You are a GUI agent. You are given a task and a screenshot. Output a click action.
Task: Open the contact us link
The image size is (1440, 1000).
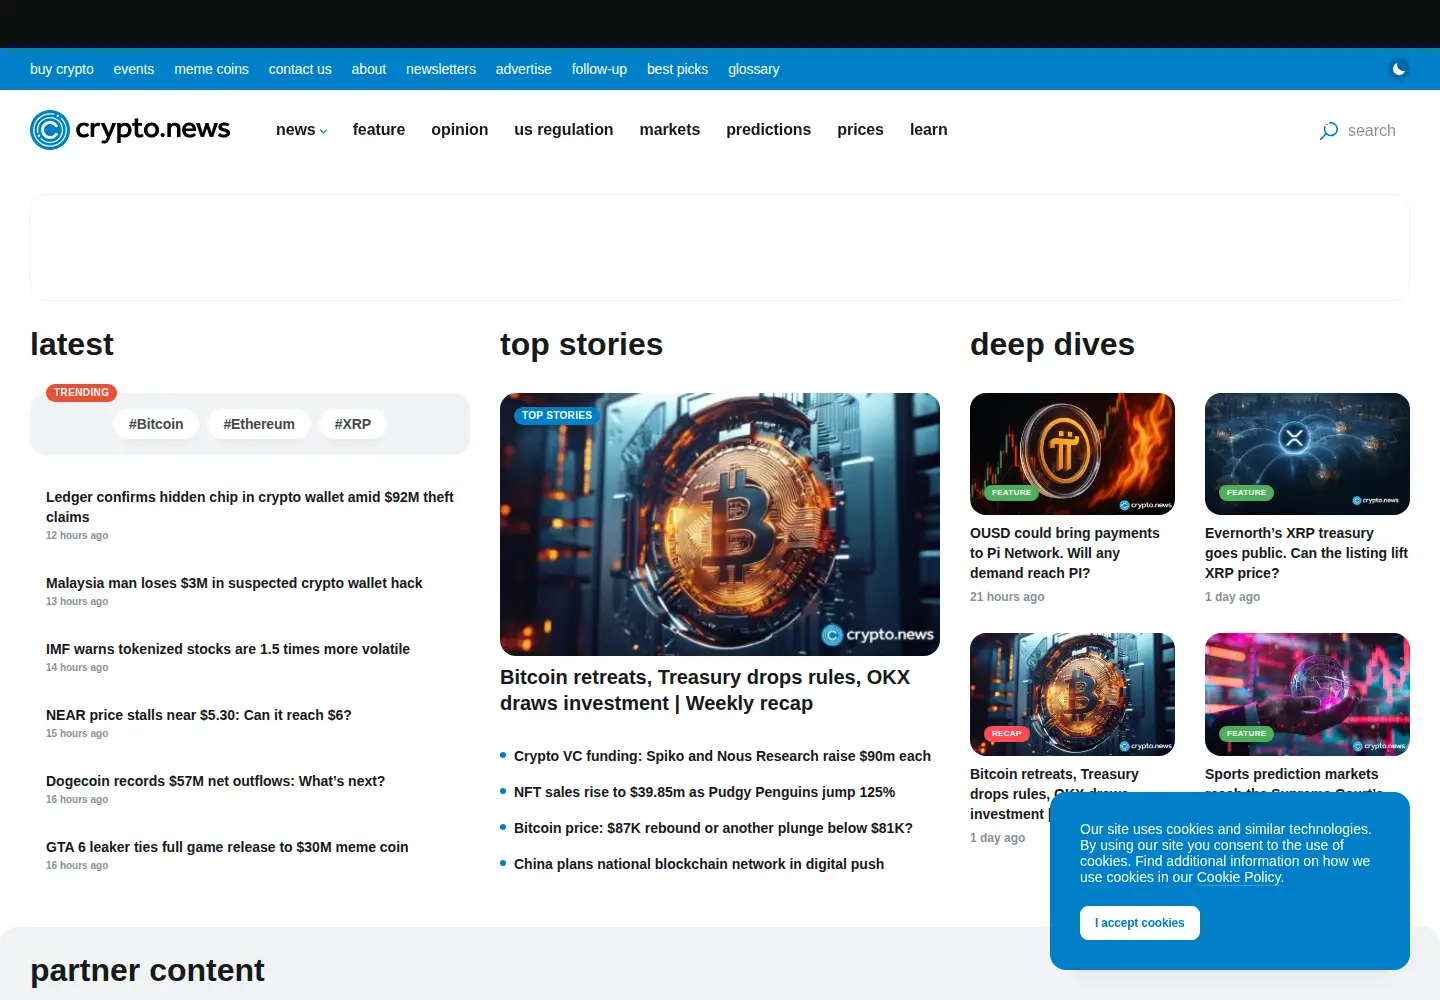(x=300, y=69)
